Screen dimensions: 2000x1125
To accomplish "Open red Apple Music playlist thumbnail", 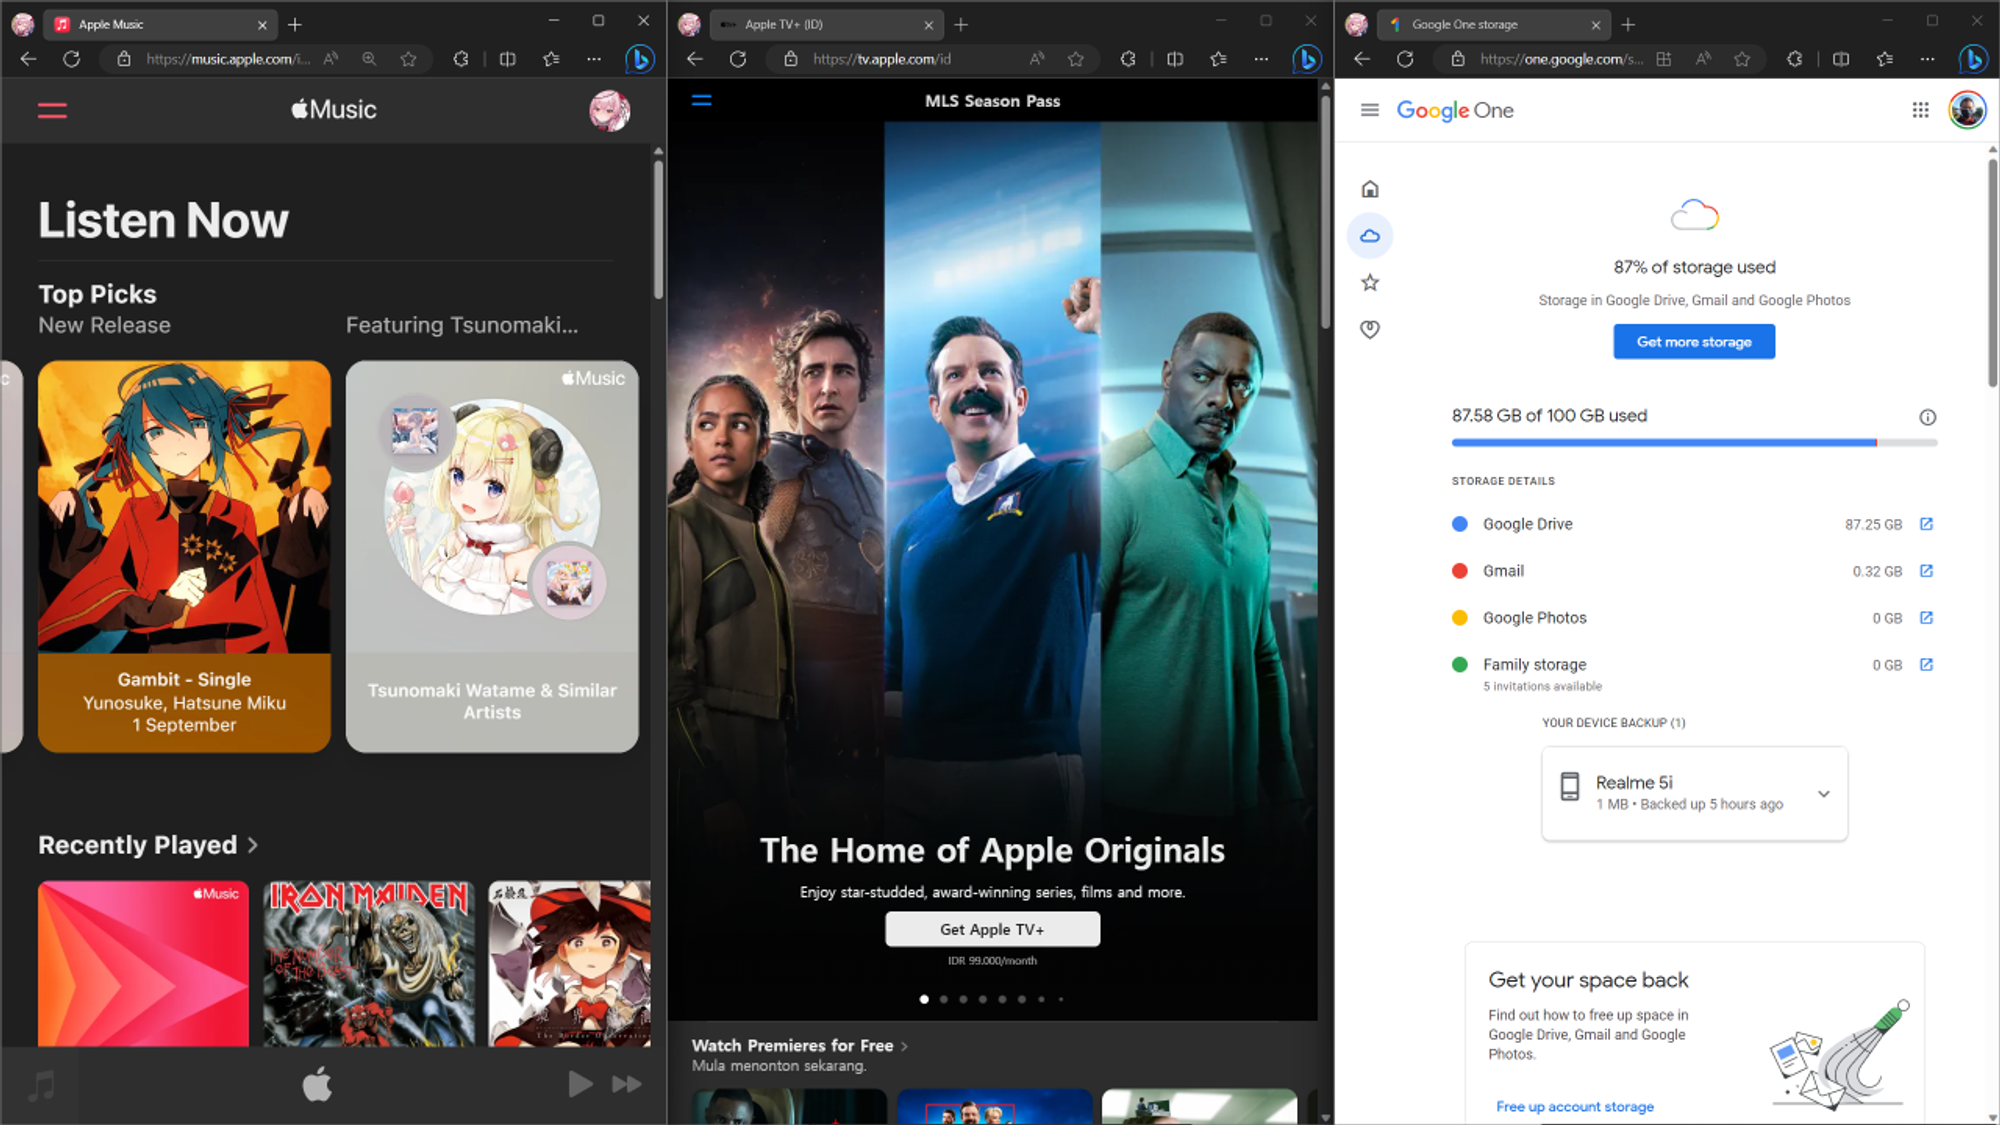I will [x=143, y=964].
